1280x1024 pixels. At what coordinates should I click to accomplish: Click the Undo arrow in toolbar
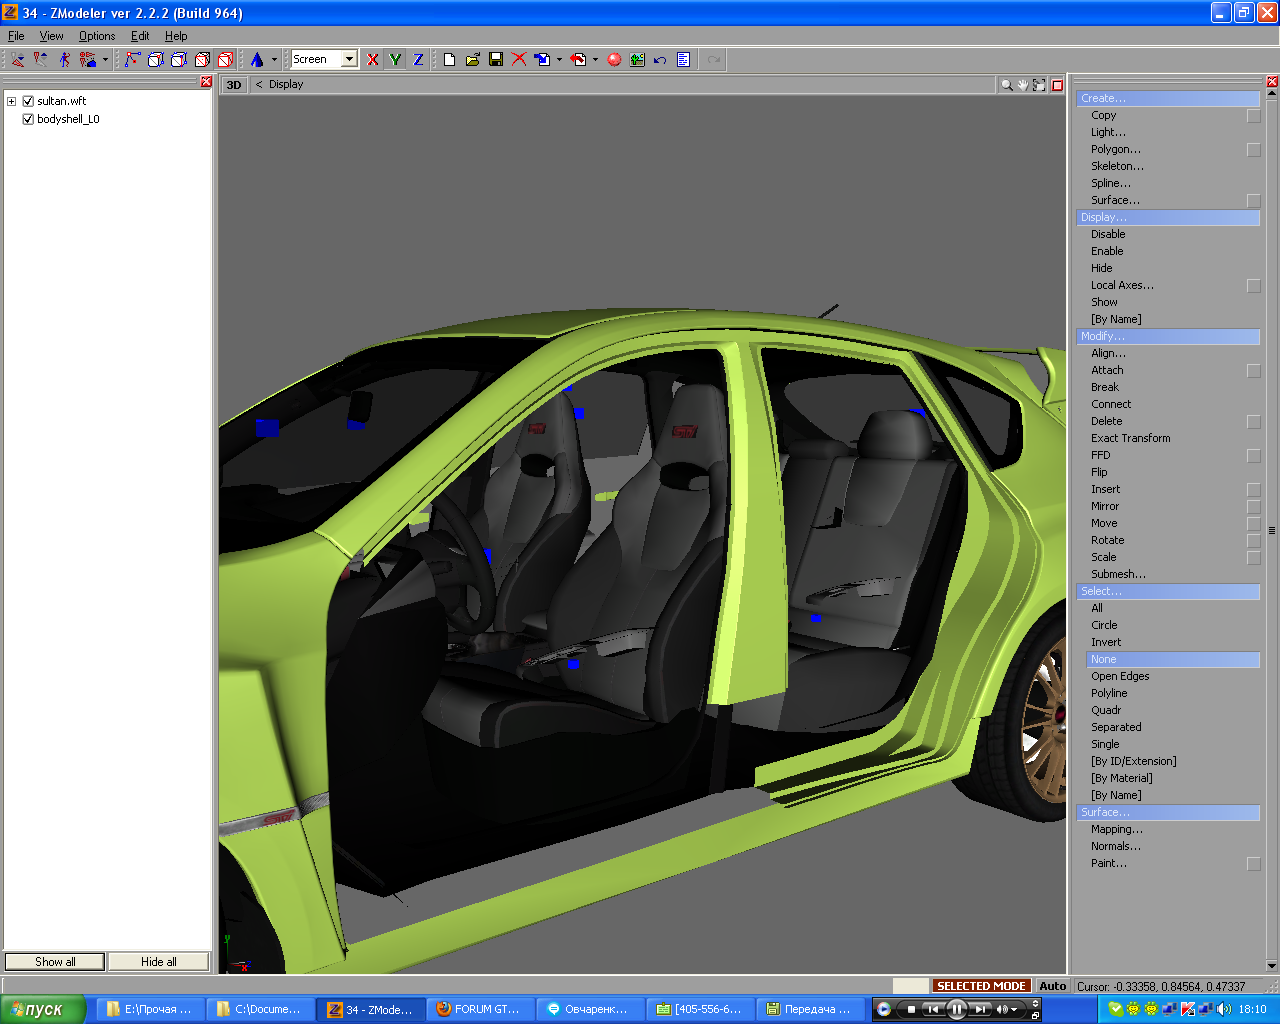click(660, 60)
